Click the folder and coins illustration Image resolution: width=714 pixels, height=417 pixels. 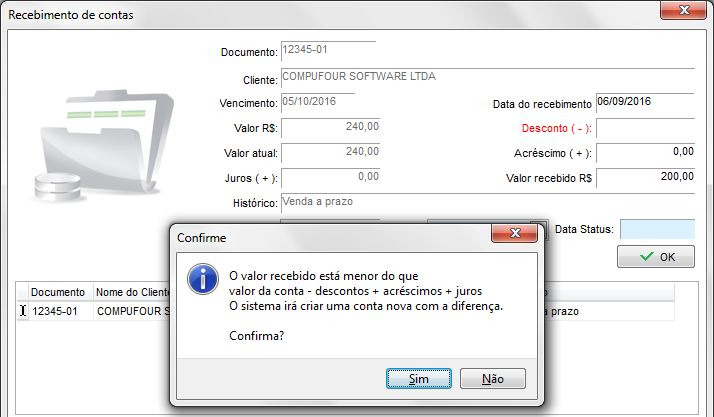click(104, 146)
